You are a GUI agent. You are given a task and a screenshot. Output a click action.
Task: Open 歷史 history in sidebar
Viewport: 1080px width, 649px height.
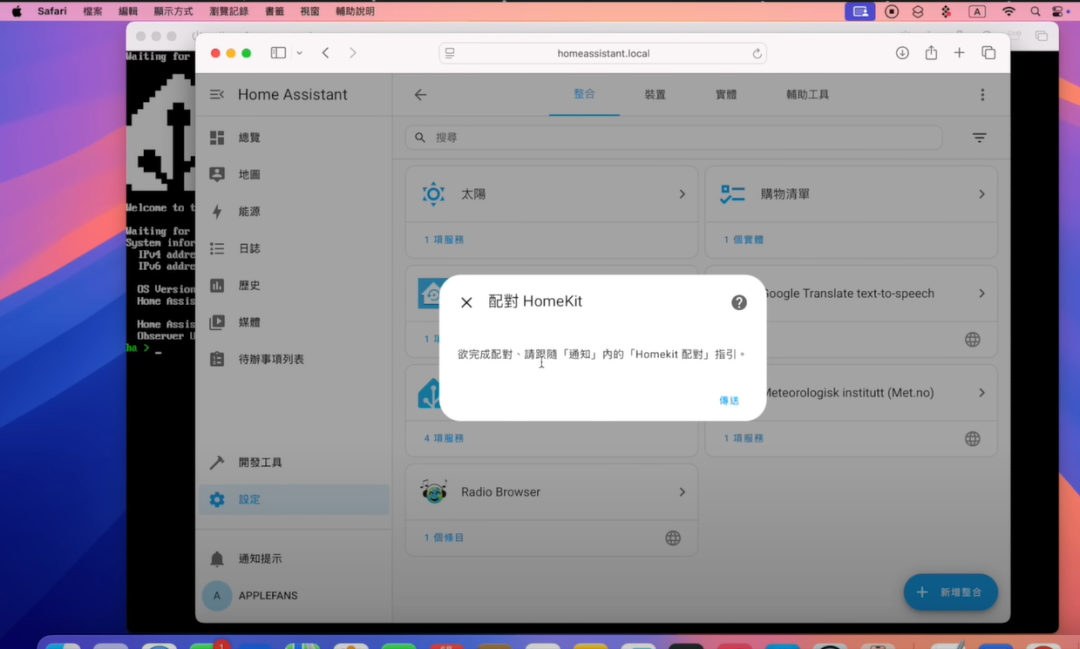coord(294,285)
